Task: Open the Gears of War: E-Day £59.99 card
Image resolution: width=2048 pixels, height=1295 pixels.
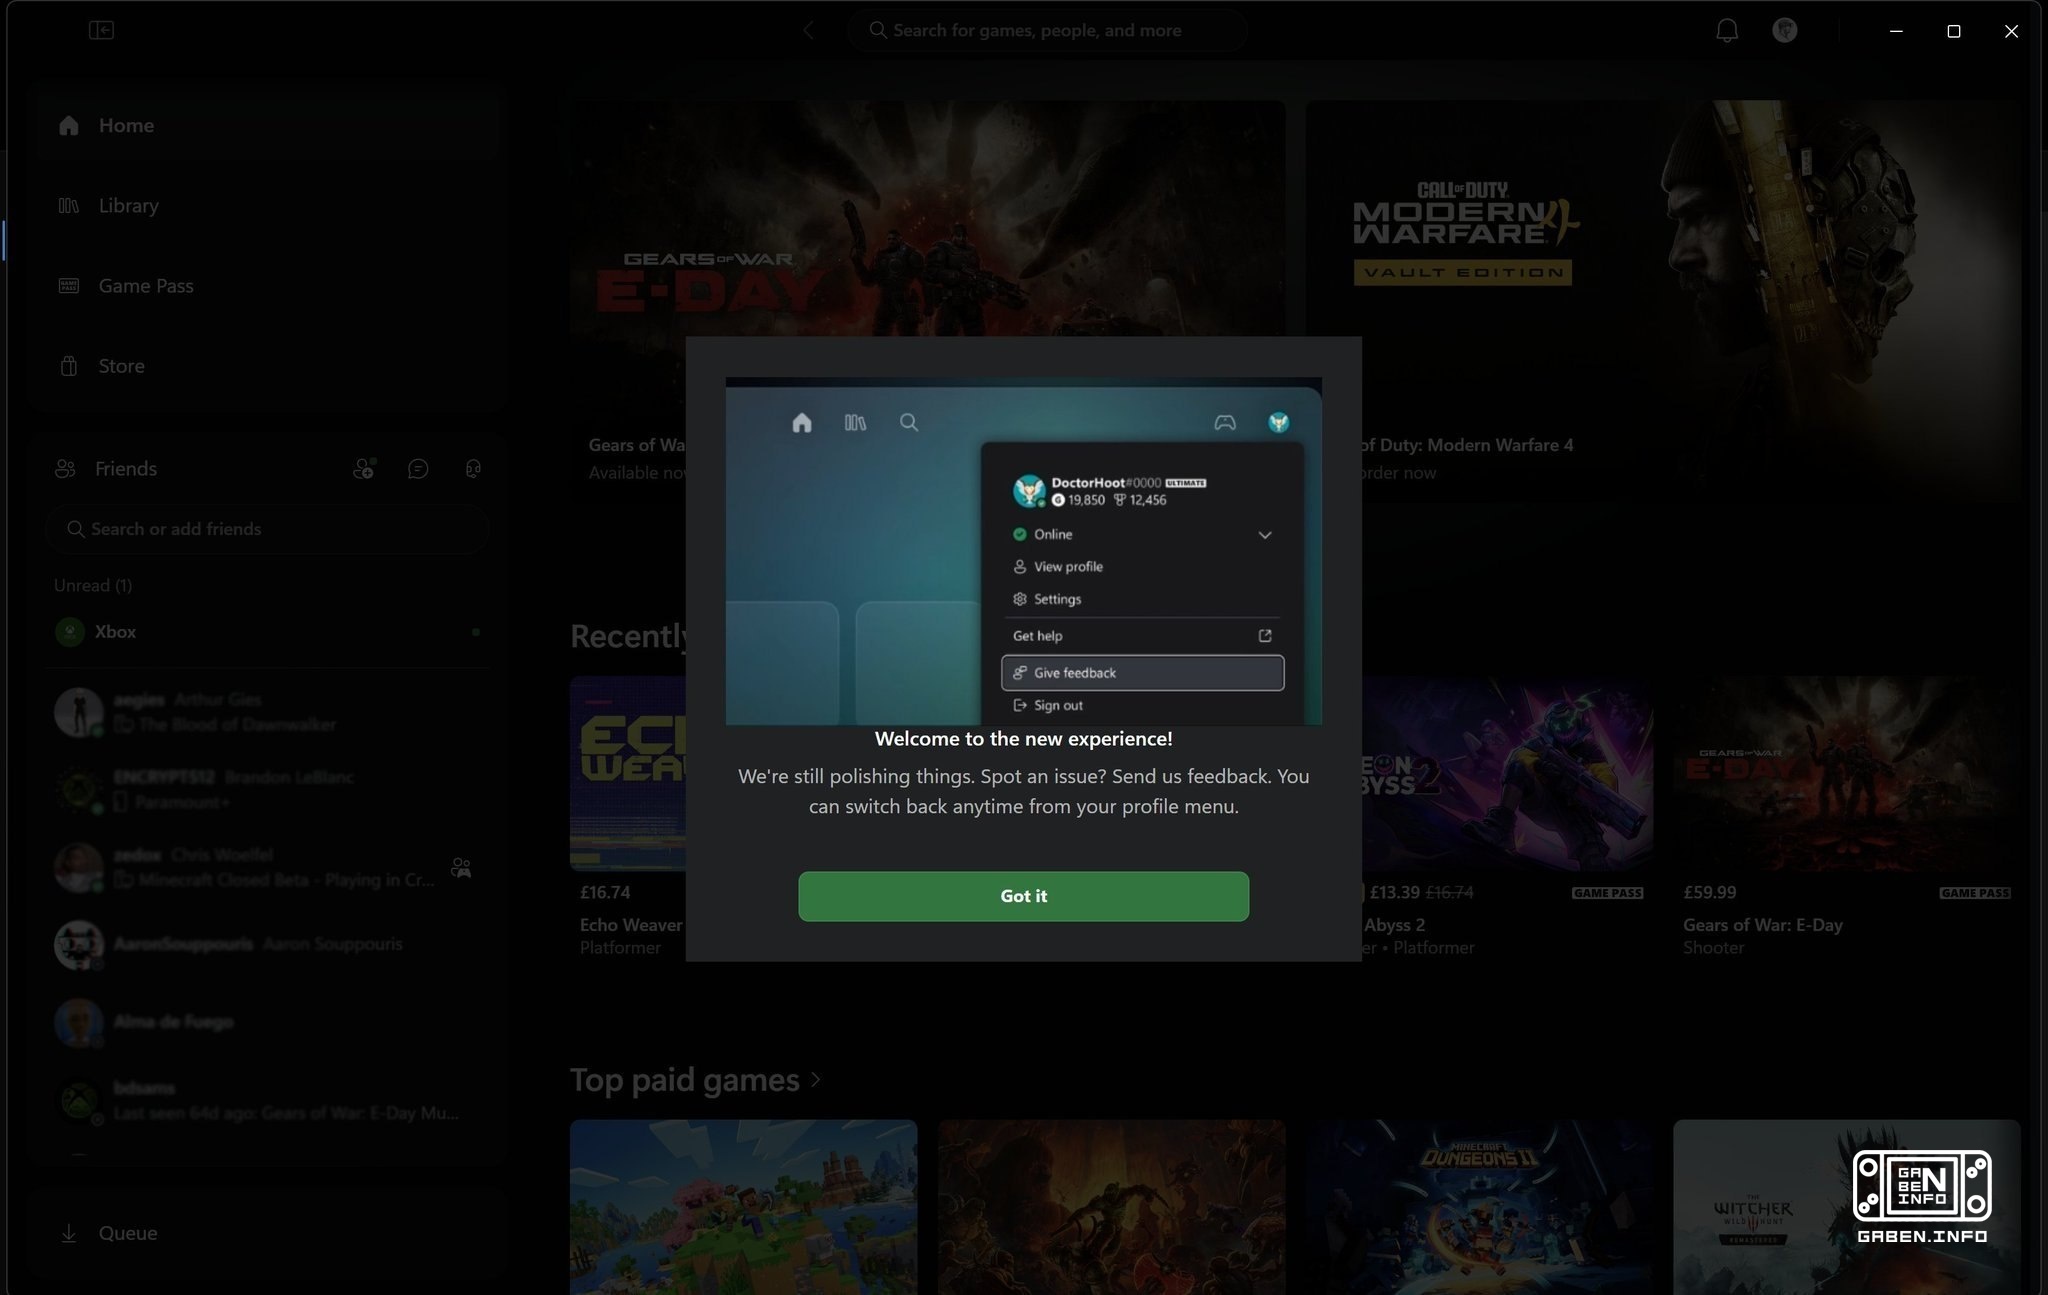Action: (x=1846, y=818)
